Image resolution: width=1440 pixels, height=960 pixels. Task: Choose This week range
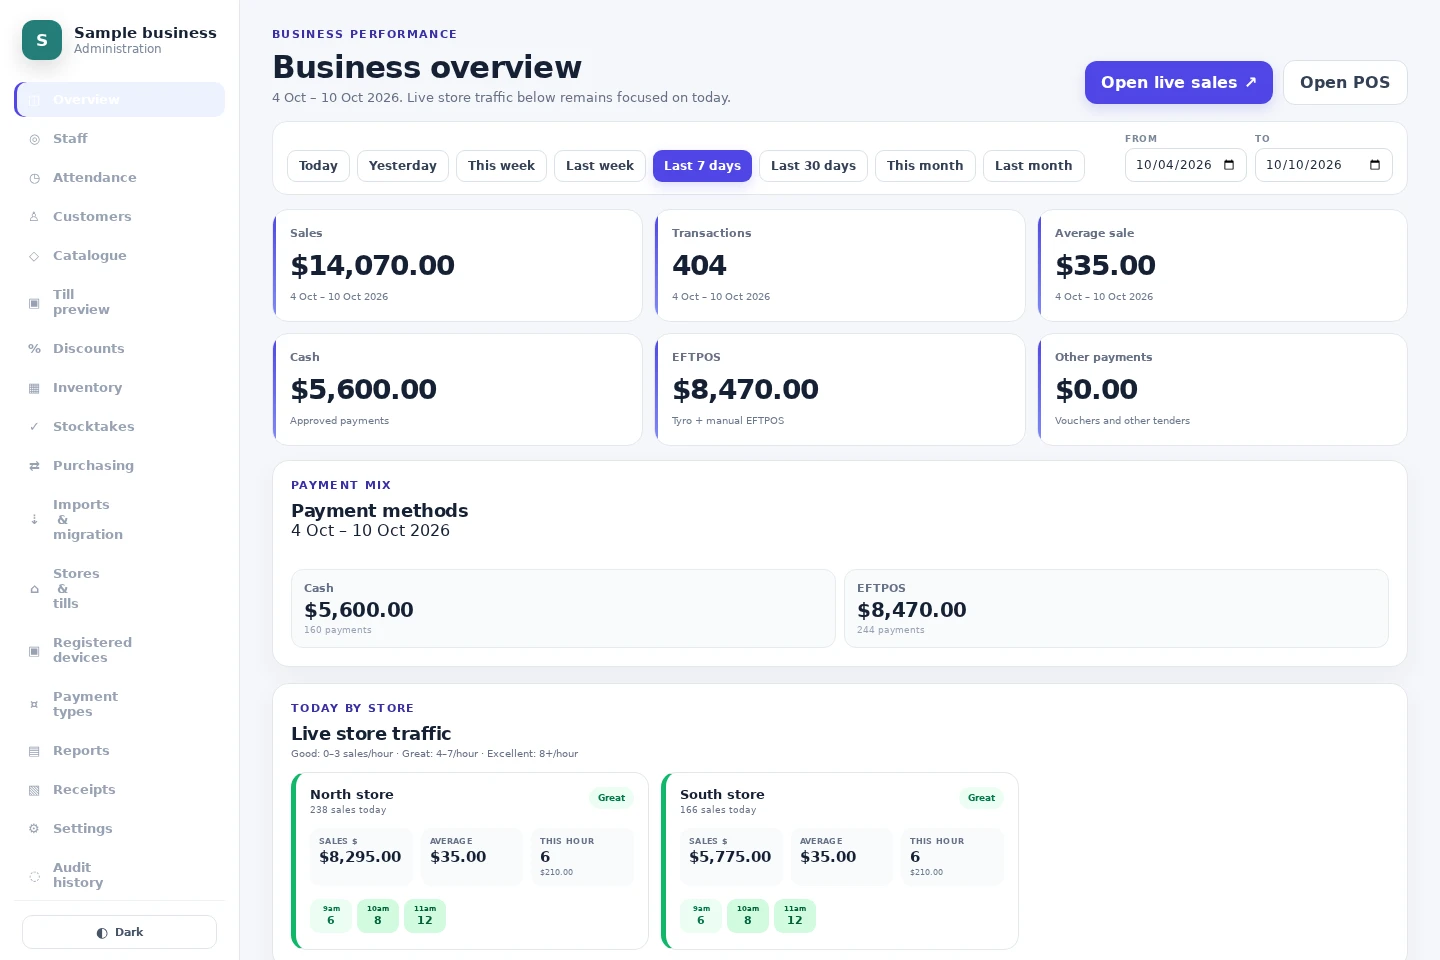pyautogui.click(x=501, y=166)
